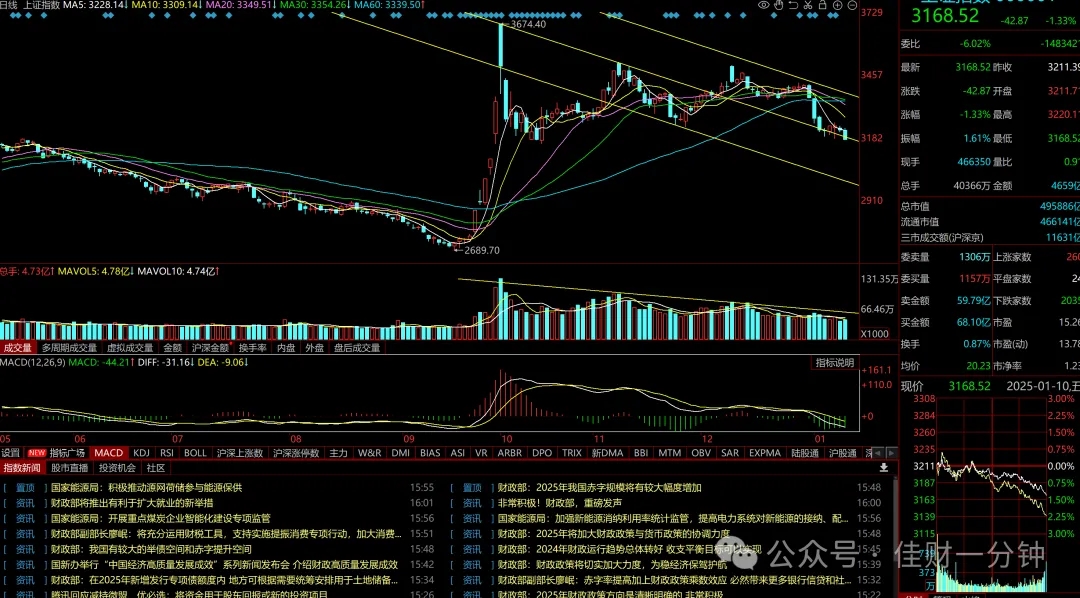Switch to 沪深金额 tab
This screenshot has height=598, width=1080.
tap(210, 348)
